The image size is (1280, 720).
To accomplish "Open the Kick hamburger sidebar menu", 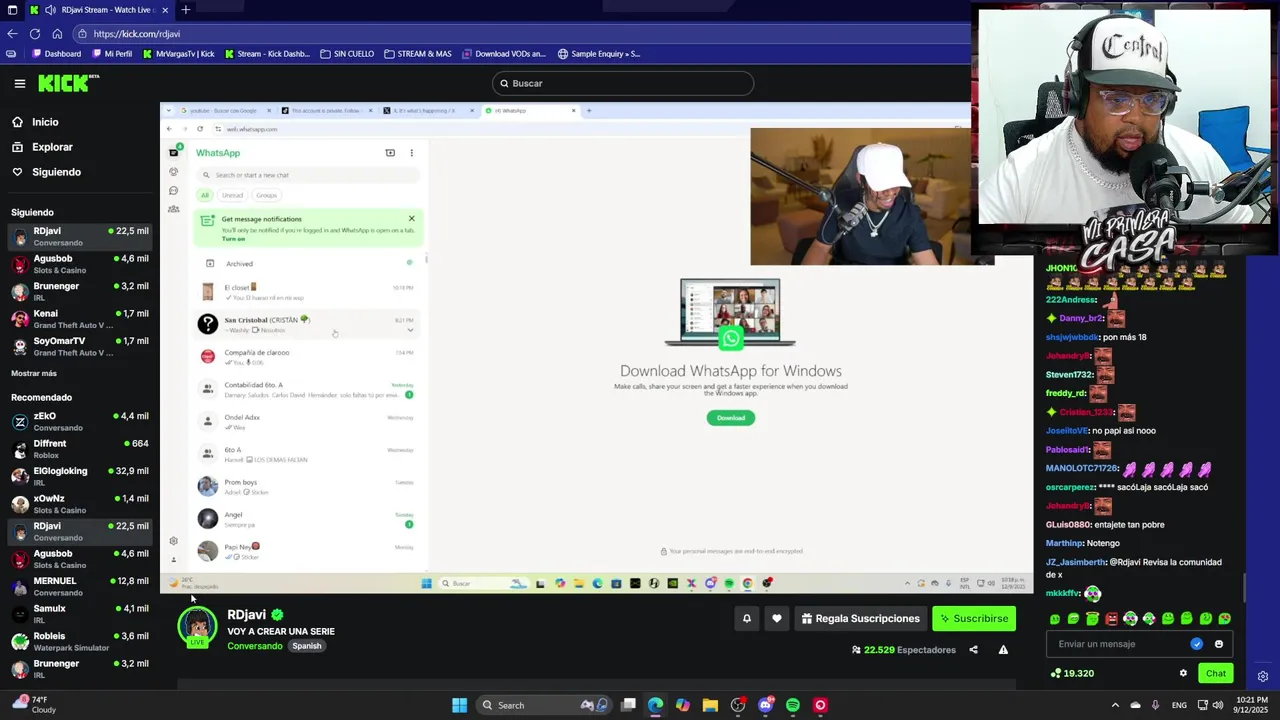I will pos(19,84).
